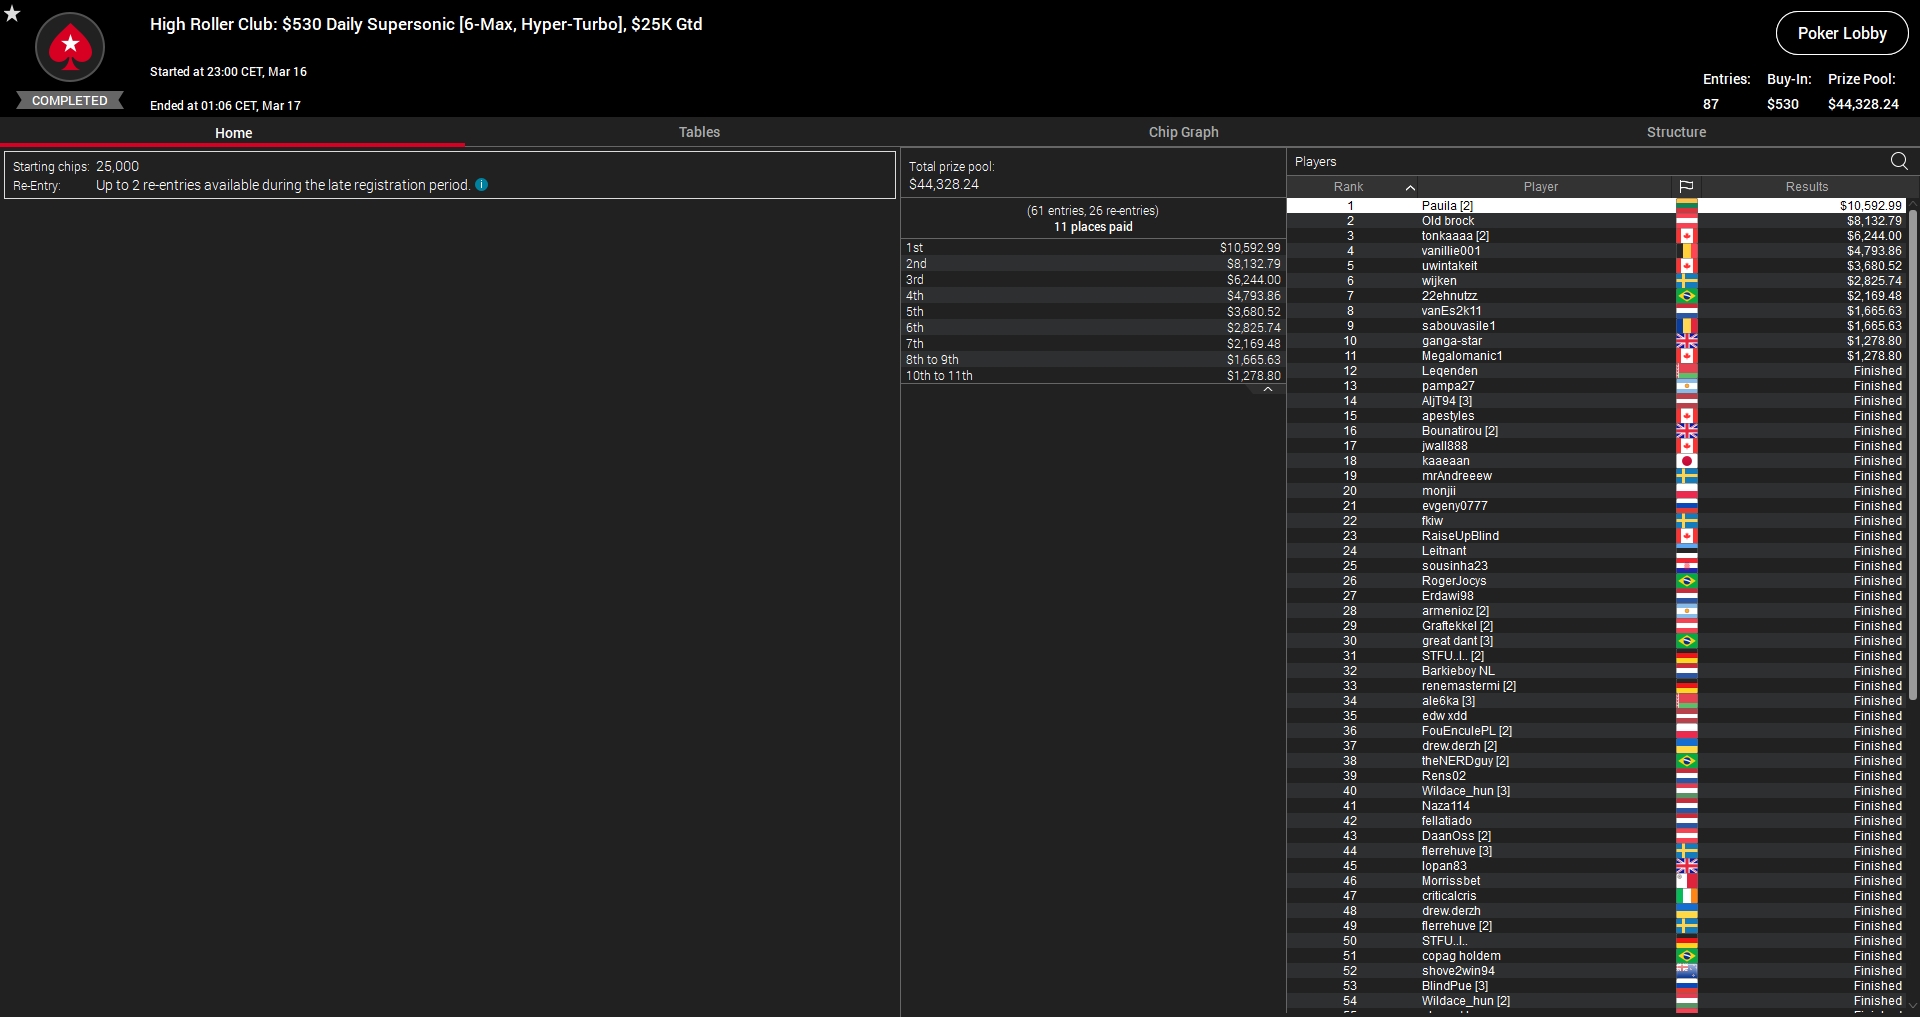Search players with the magnifier icon
The image size is (1920, 1017).
(1899, 161)
